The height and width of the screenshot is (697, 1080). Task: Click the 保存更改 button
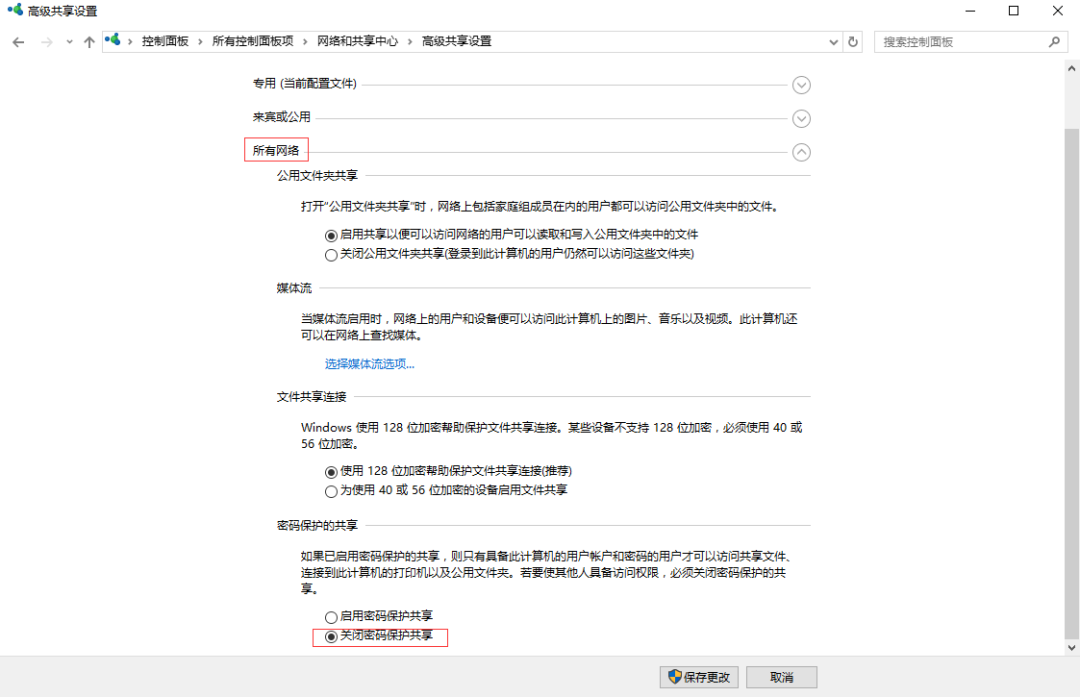[698, 676]
